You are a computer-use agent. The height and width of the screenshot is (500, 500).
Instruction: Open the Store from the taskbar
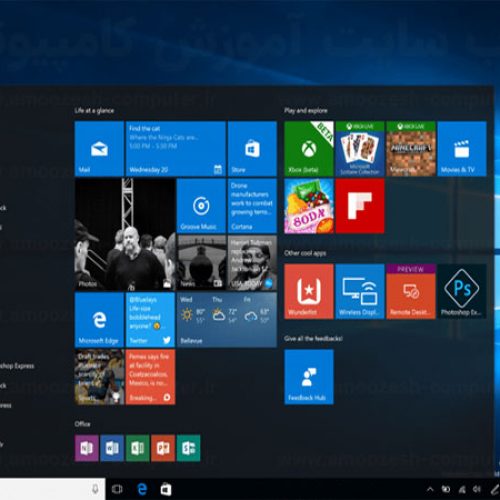coord(166,489)
